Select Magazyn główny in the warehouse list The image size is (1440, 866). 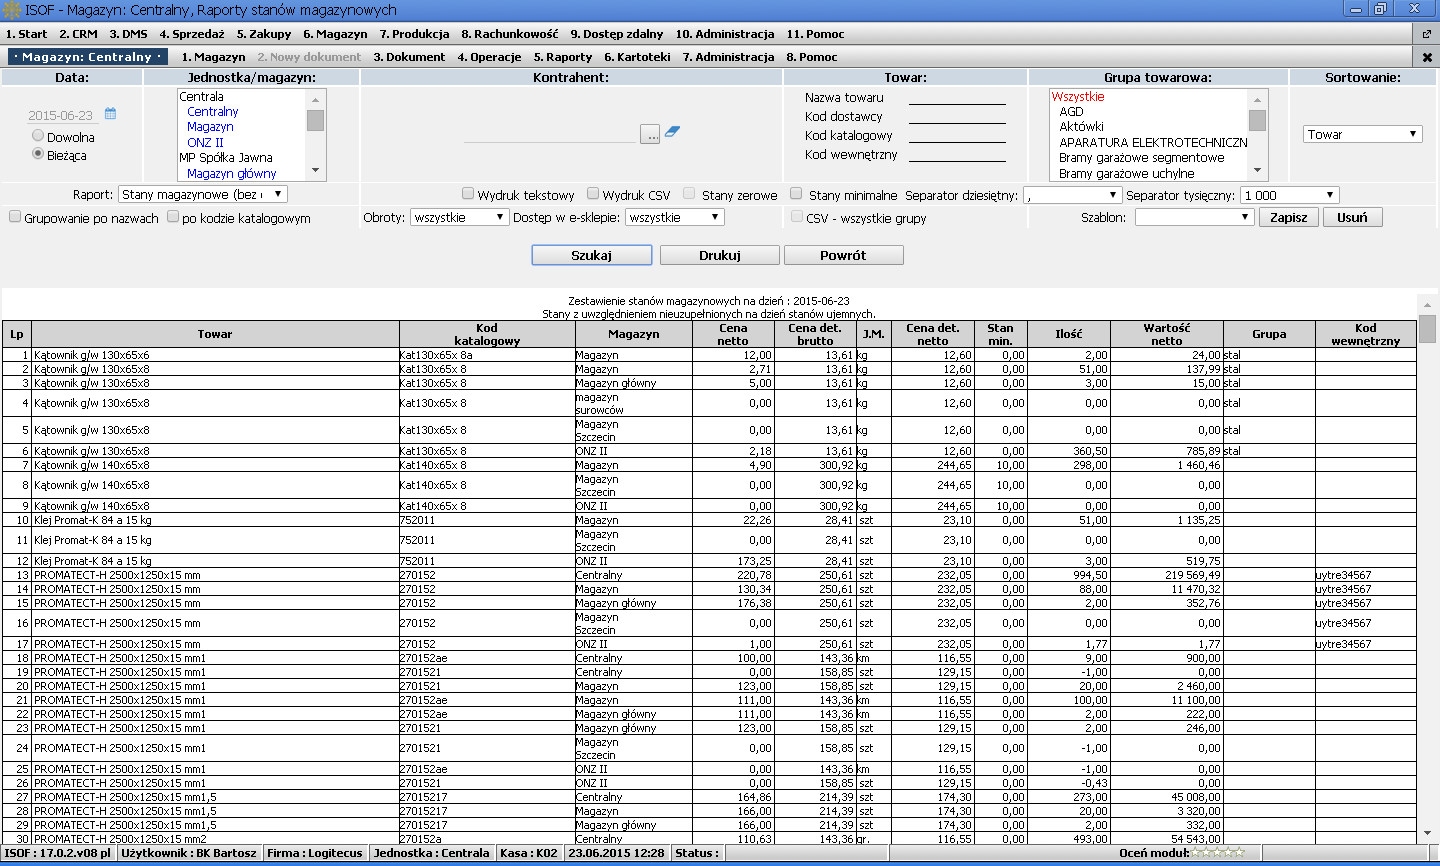click(x=232, y=173)
